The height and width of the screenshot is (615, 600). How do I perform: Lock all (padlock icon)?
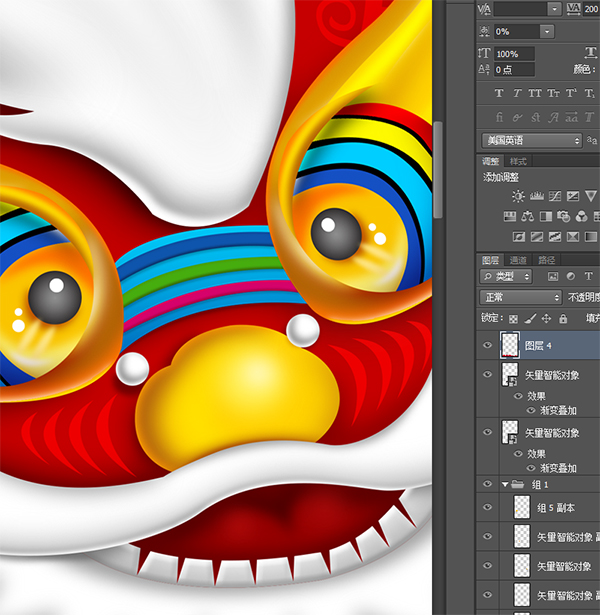pyautogui.click(x=563, y=318)
